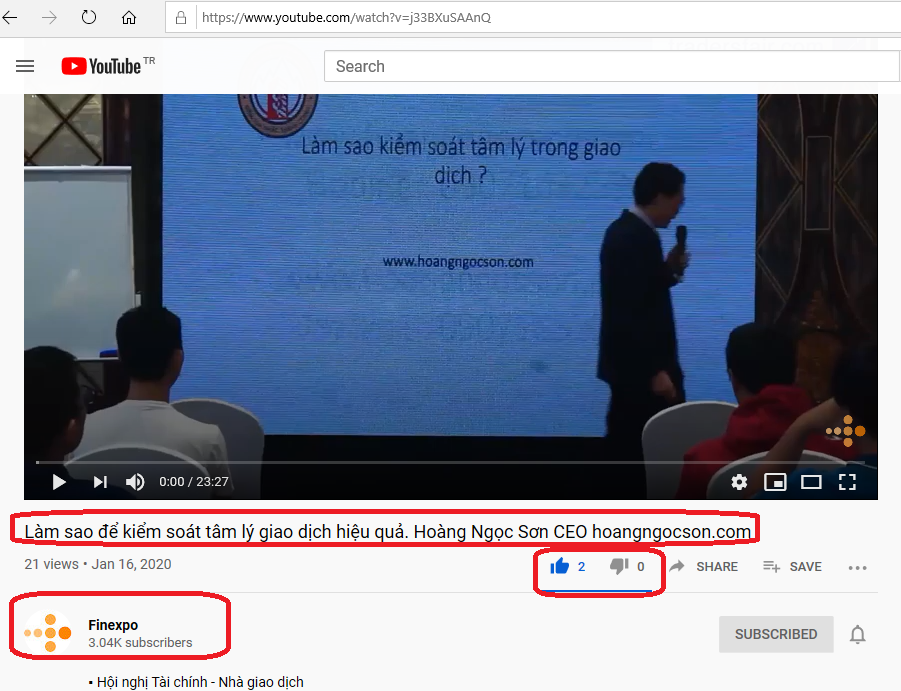Enable miniplayer mode icon
This screenshot has height=691, width=901.
pyautogui.click(x=775, y=481)
